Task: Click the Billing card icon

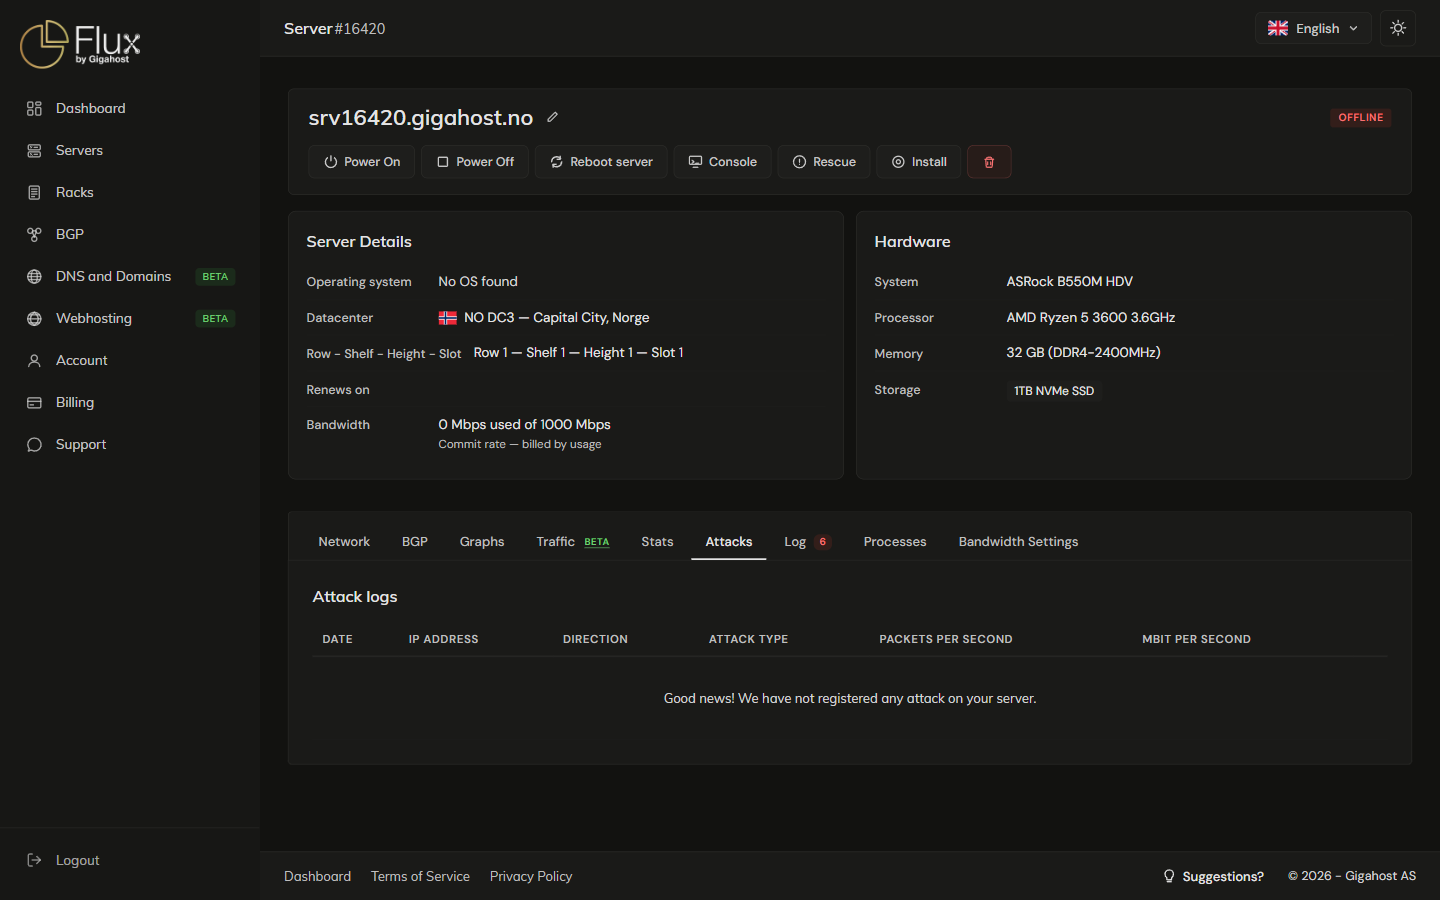Action: point(34,402)
